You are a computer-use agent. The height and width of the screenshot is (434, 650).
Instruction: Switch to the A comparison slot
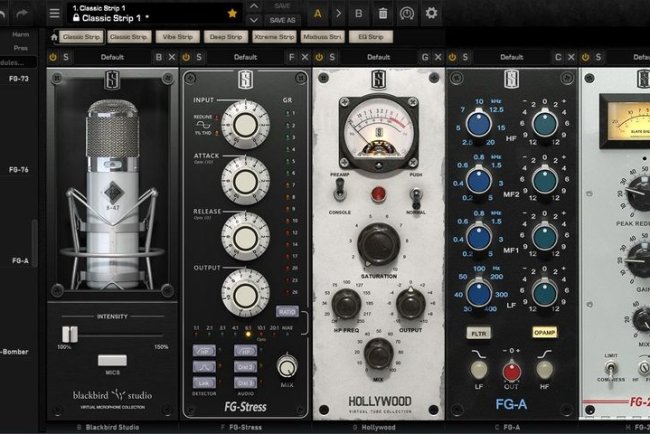coord(318,13)
